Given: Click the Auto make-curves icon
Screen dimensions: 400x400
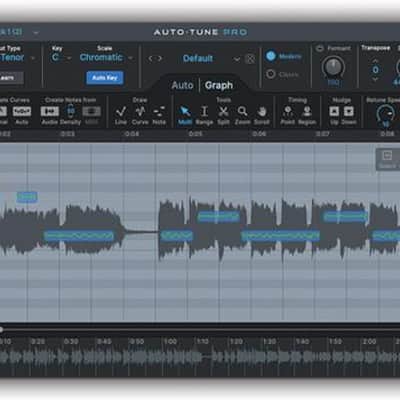Looking at the screenshot, I should [x=22, y=111].
